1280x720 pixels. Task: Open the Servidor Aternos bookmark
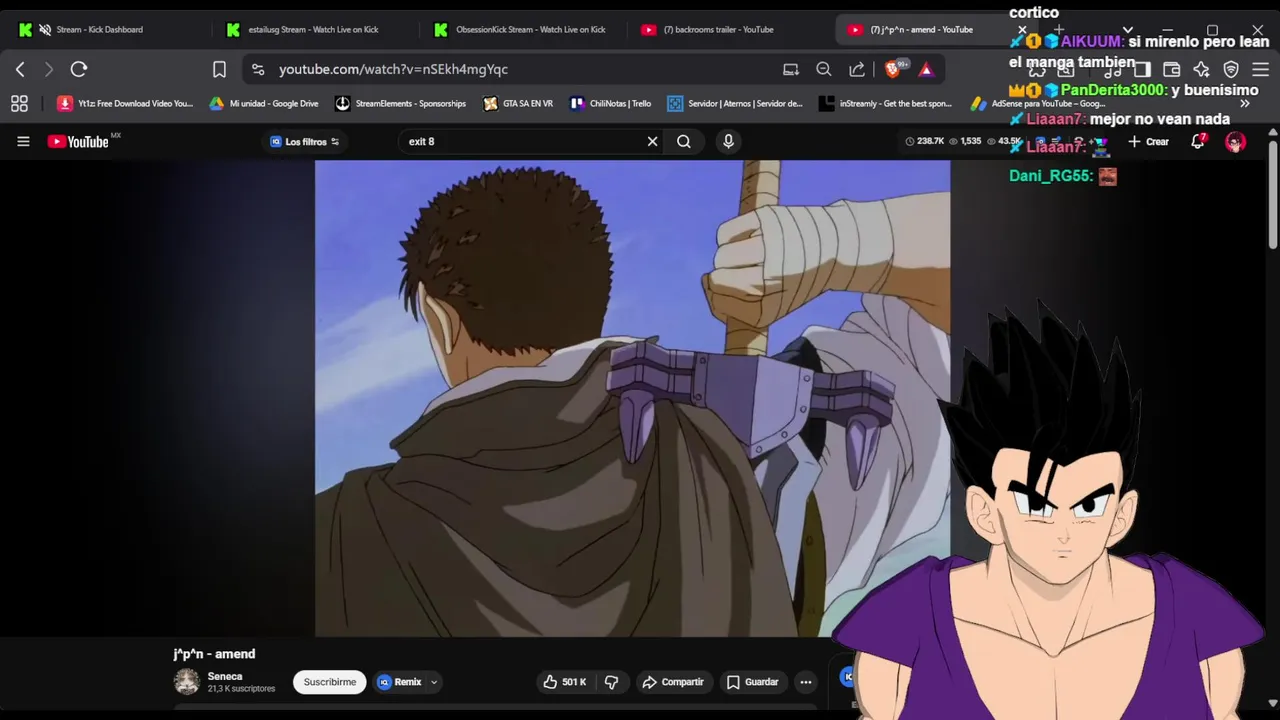tap(735, 103)
